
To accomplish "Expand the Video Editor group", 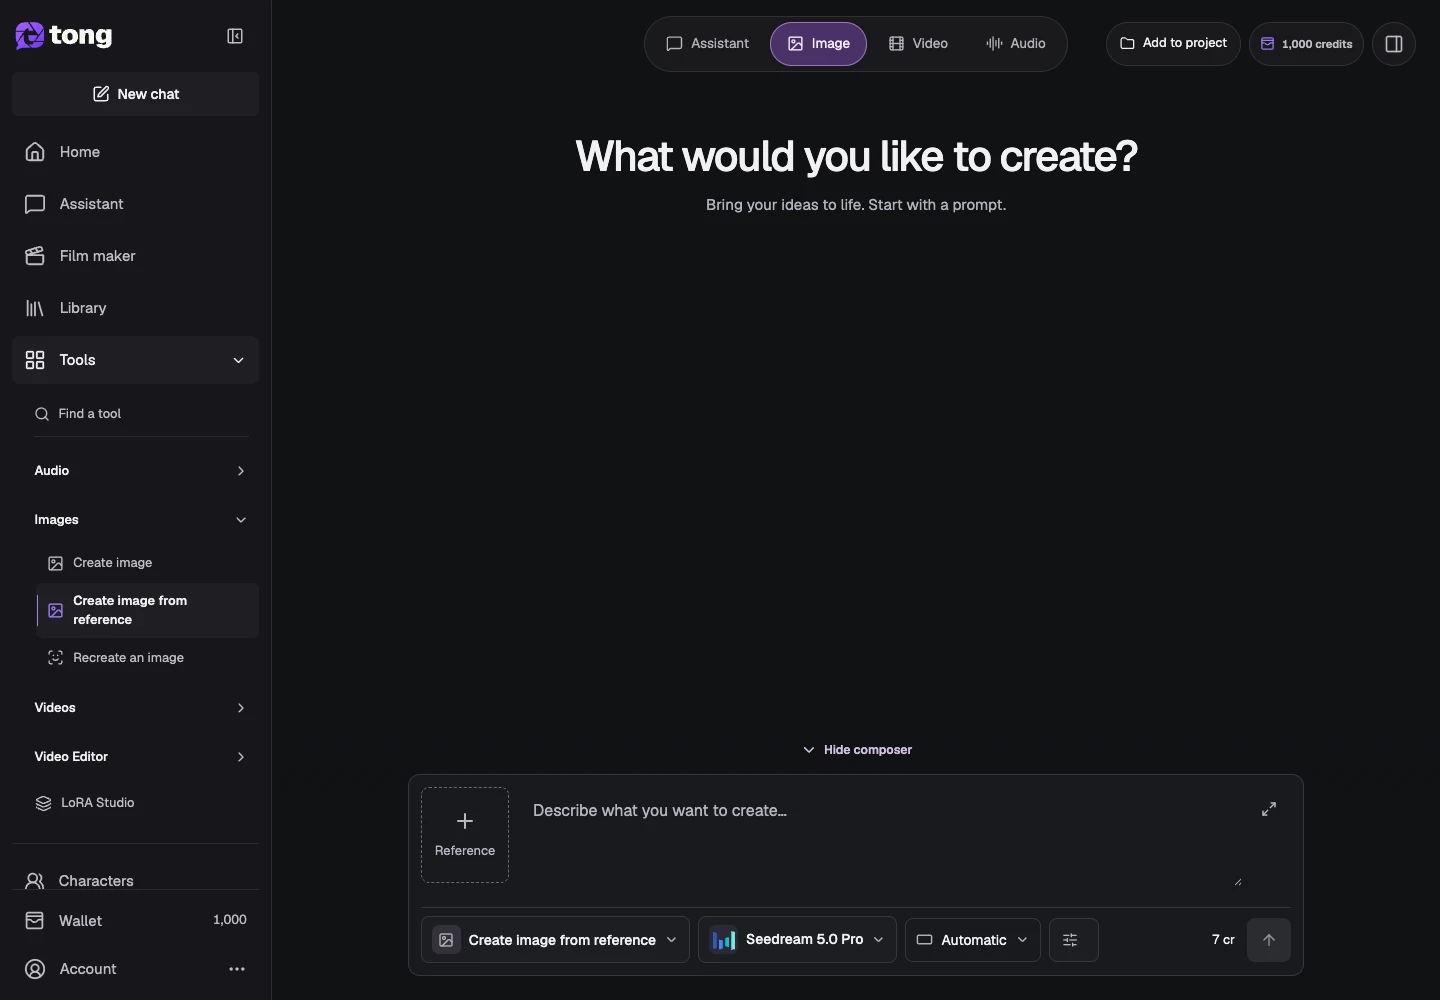I will (141, 757).
